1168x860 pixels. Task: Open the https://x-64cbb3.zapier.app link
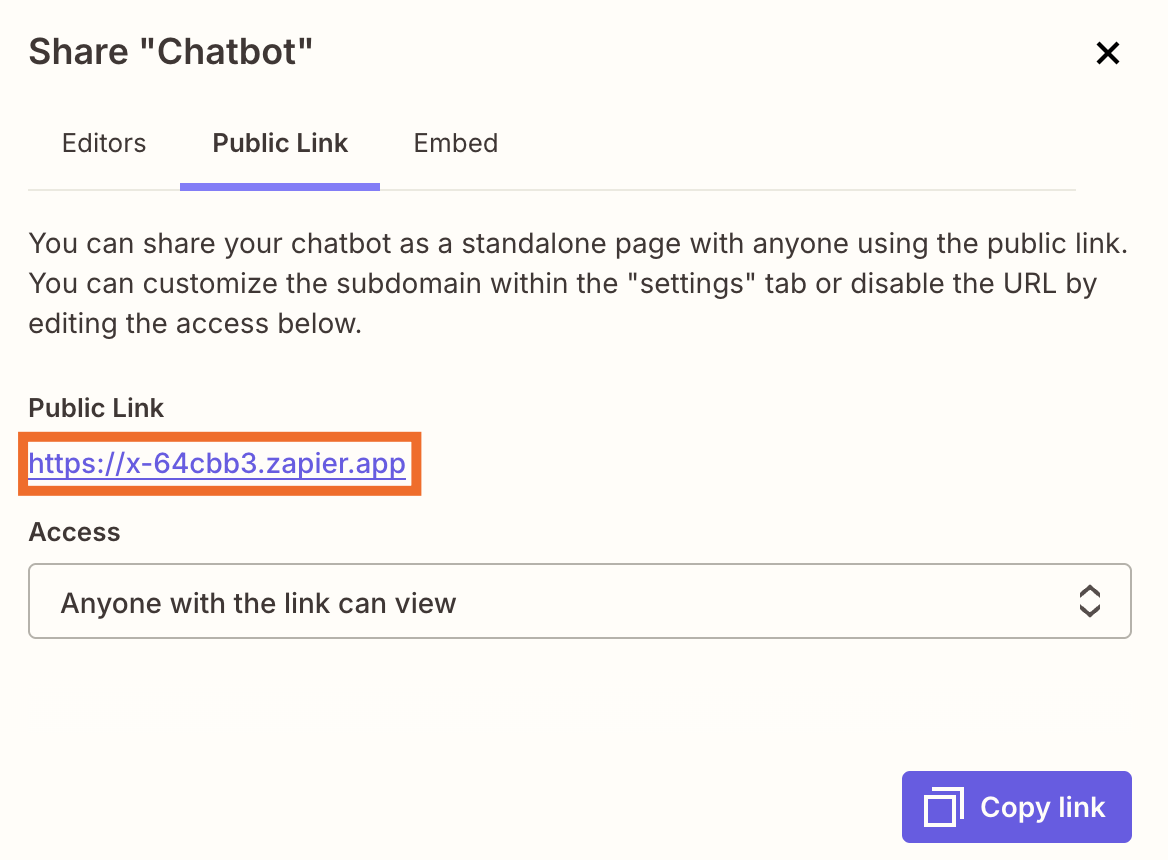(218, 463)
